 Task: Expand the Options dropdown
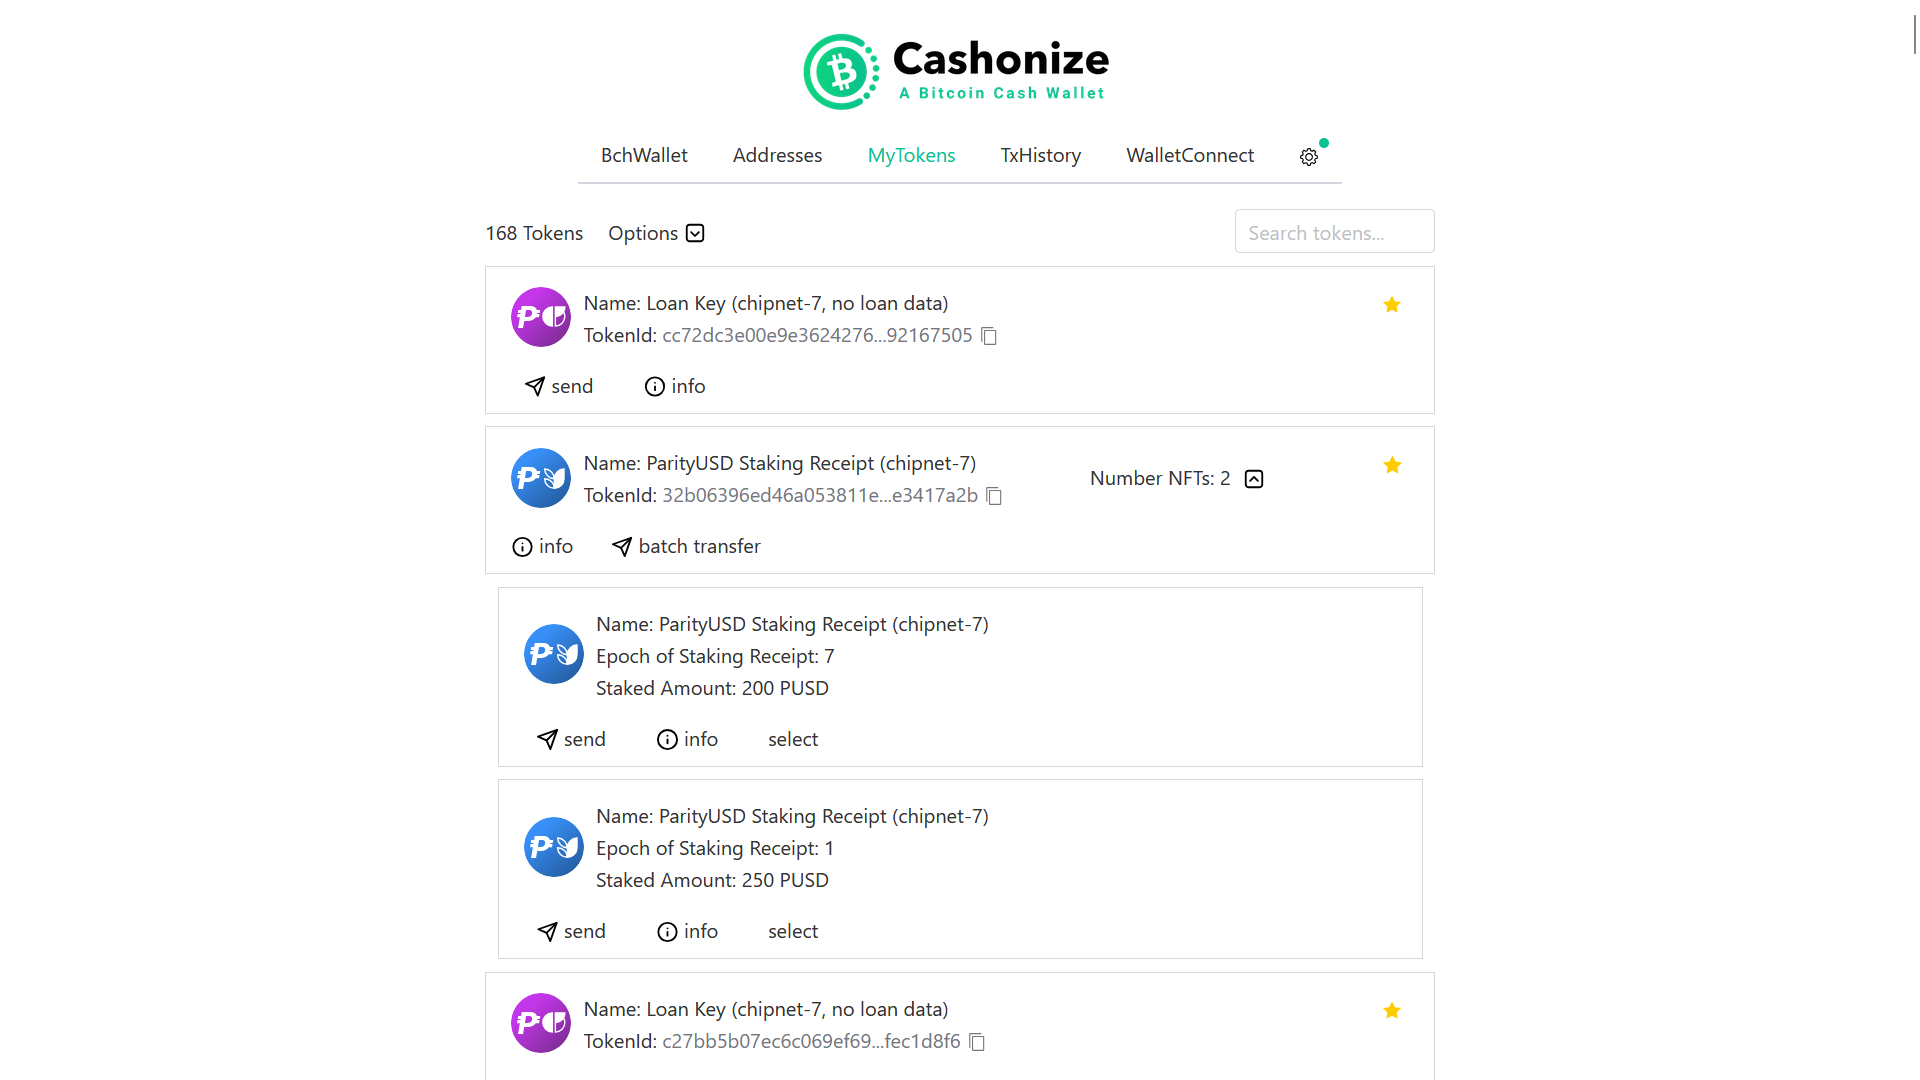(x=656, y=233)
